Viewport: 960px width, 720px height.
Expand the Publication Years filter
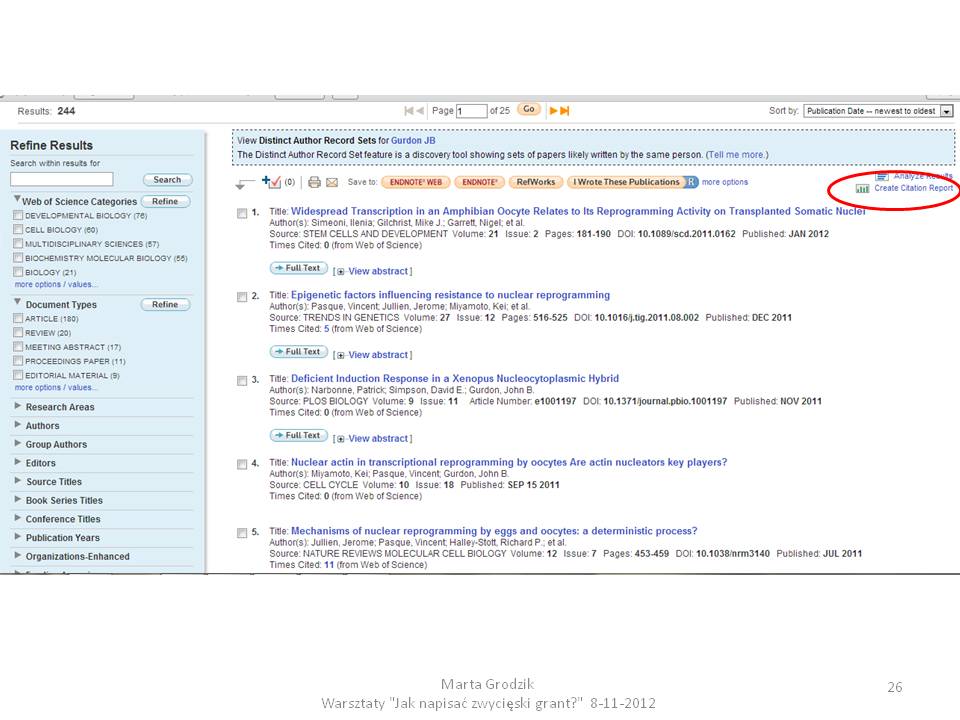[x=18, y=536]
